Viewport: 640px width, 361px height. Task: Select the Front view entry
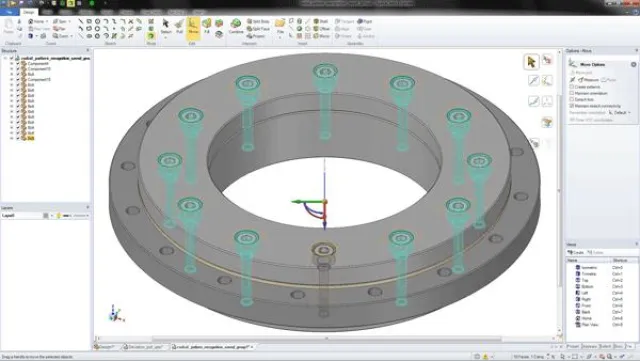coord(586,305)
